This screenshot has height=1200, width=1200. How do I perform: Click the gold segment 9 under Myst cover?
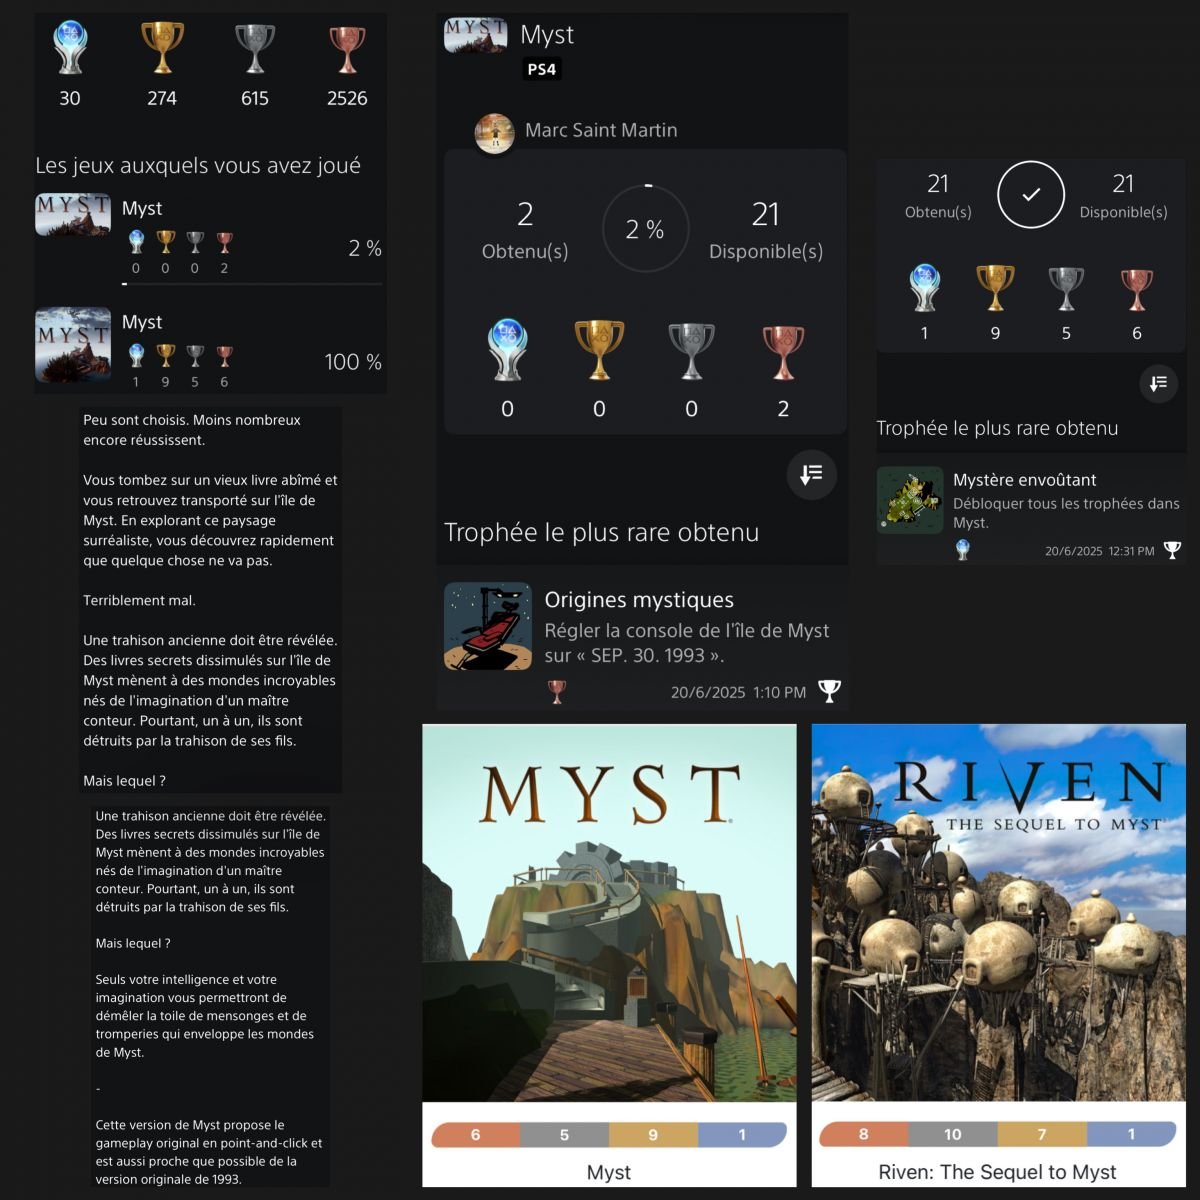(x=653, y=1135)
